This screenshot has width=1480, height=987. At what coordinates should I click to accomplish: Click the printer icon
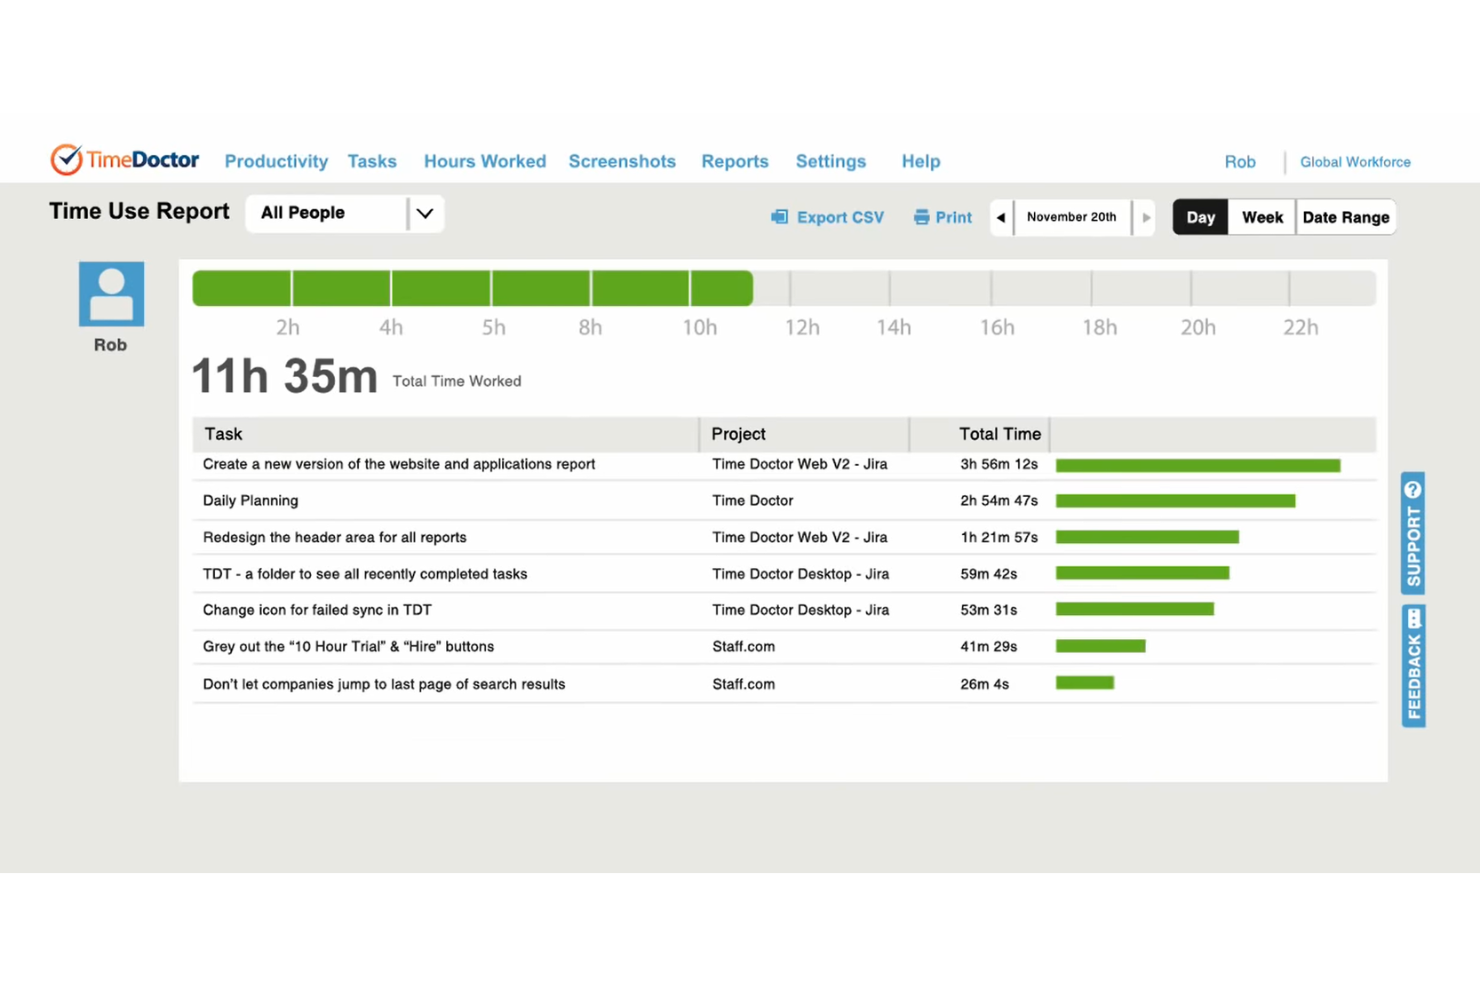[921, 217]
